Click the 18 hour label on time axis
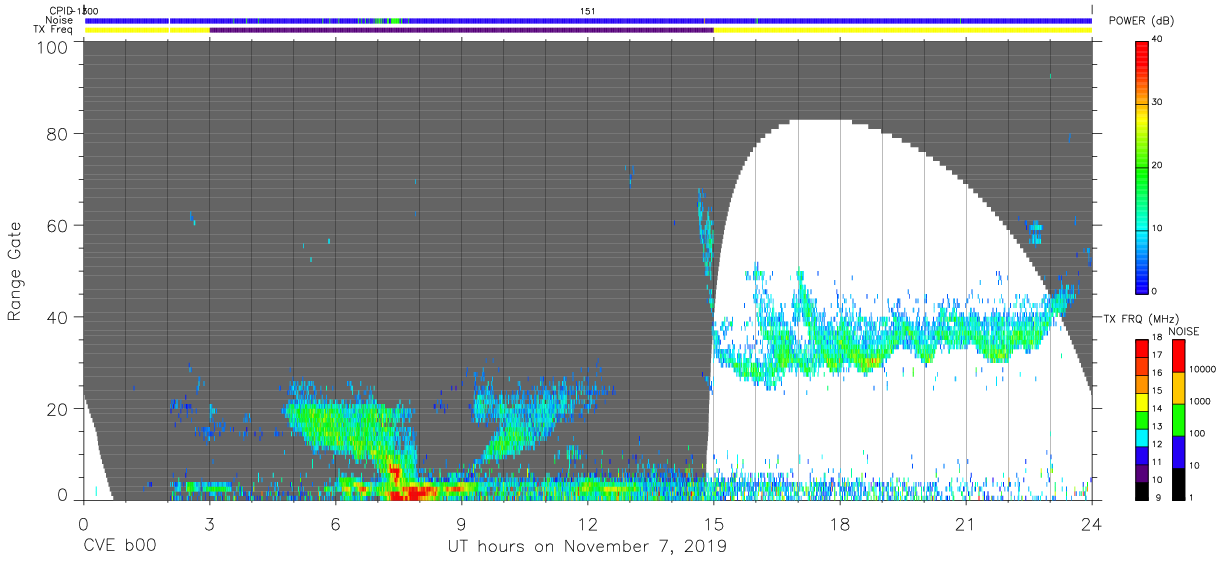The width and height of the screenshot is (1228, 567). (839, 523)
